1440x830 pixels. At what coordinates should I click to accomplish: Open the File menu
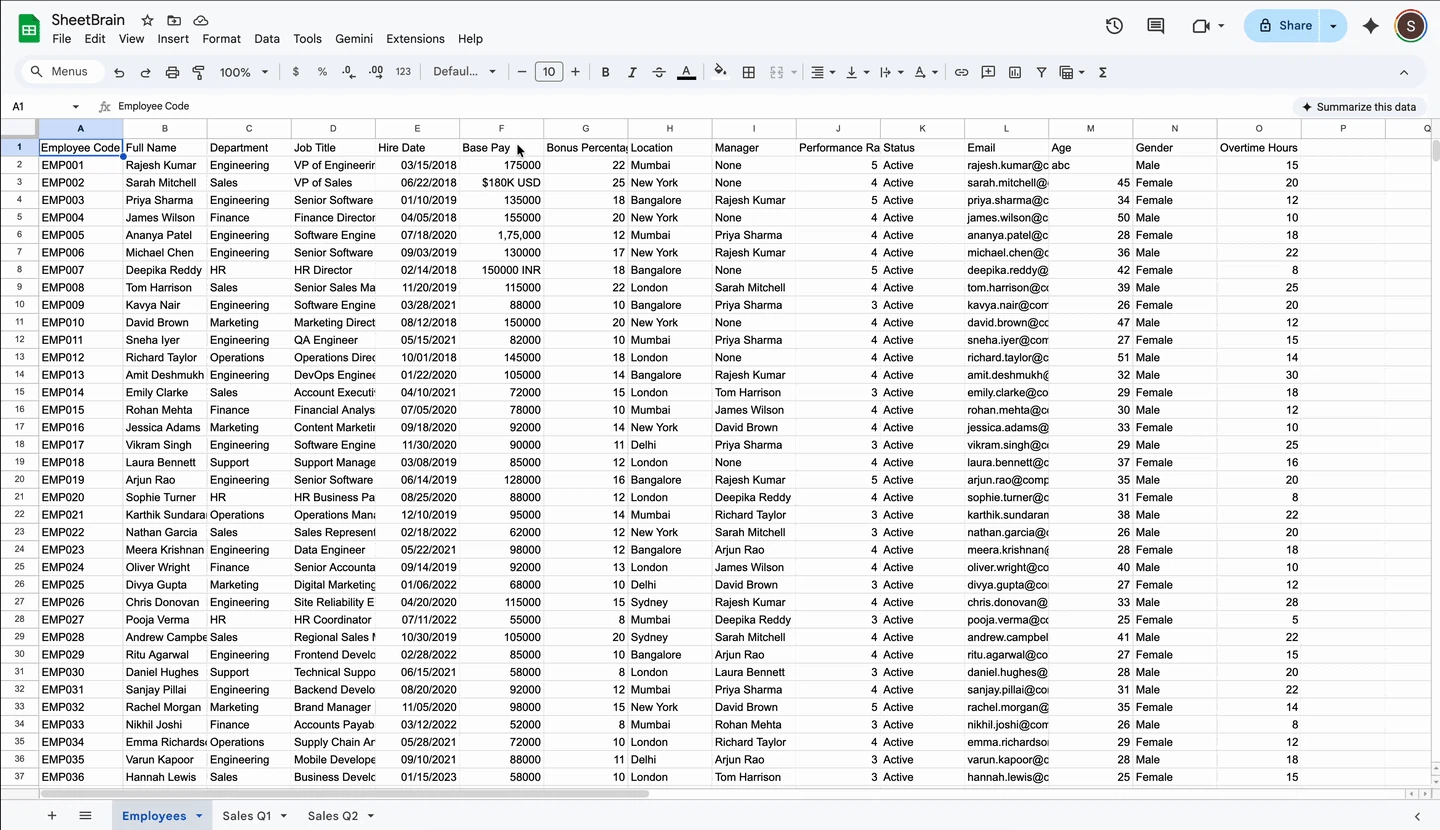[x=62, y=39]
